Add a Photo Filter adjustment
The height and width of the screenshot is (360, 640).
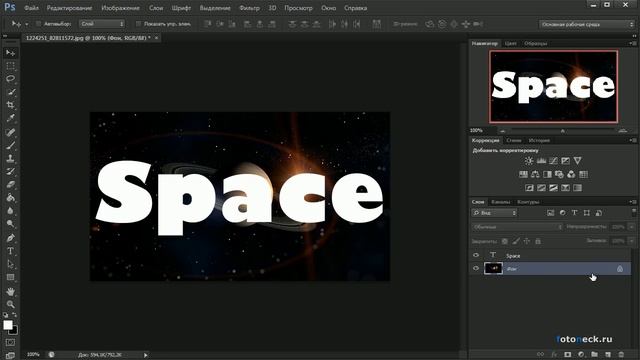point(559,174)
